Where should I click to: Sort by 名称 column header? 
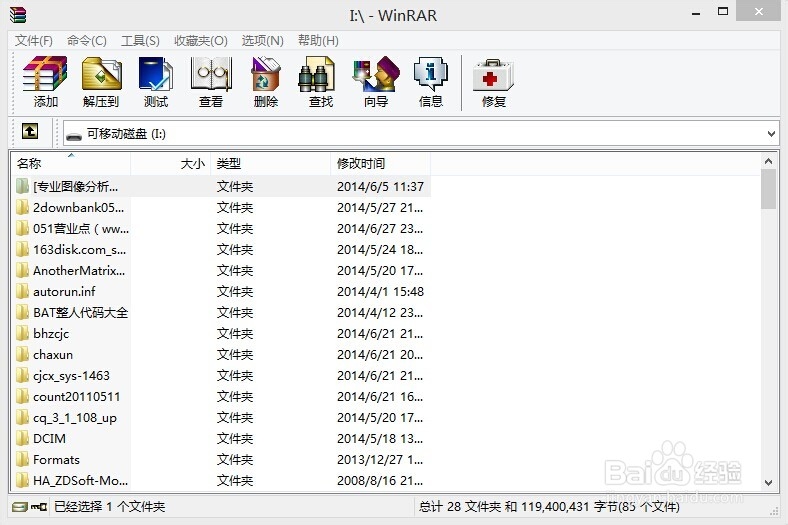[x=70, y=163]
